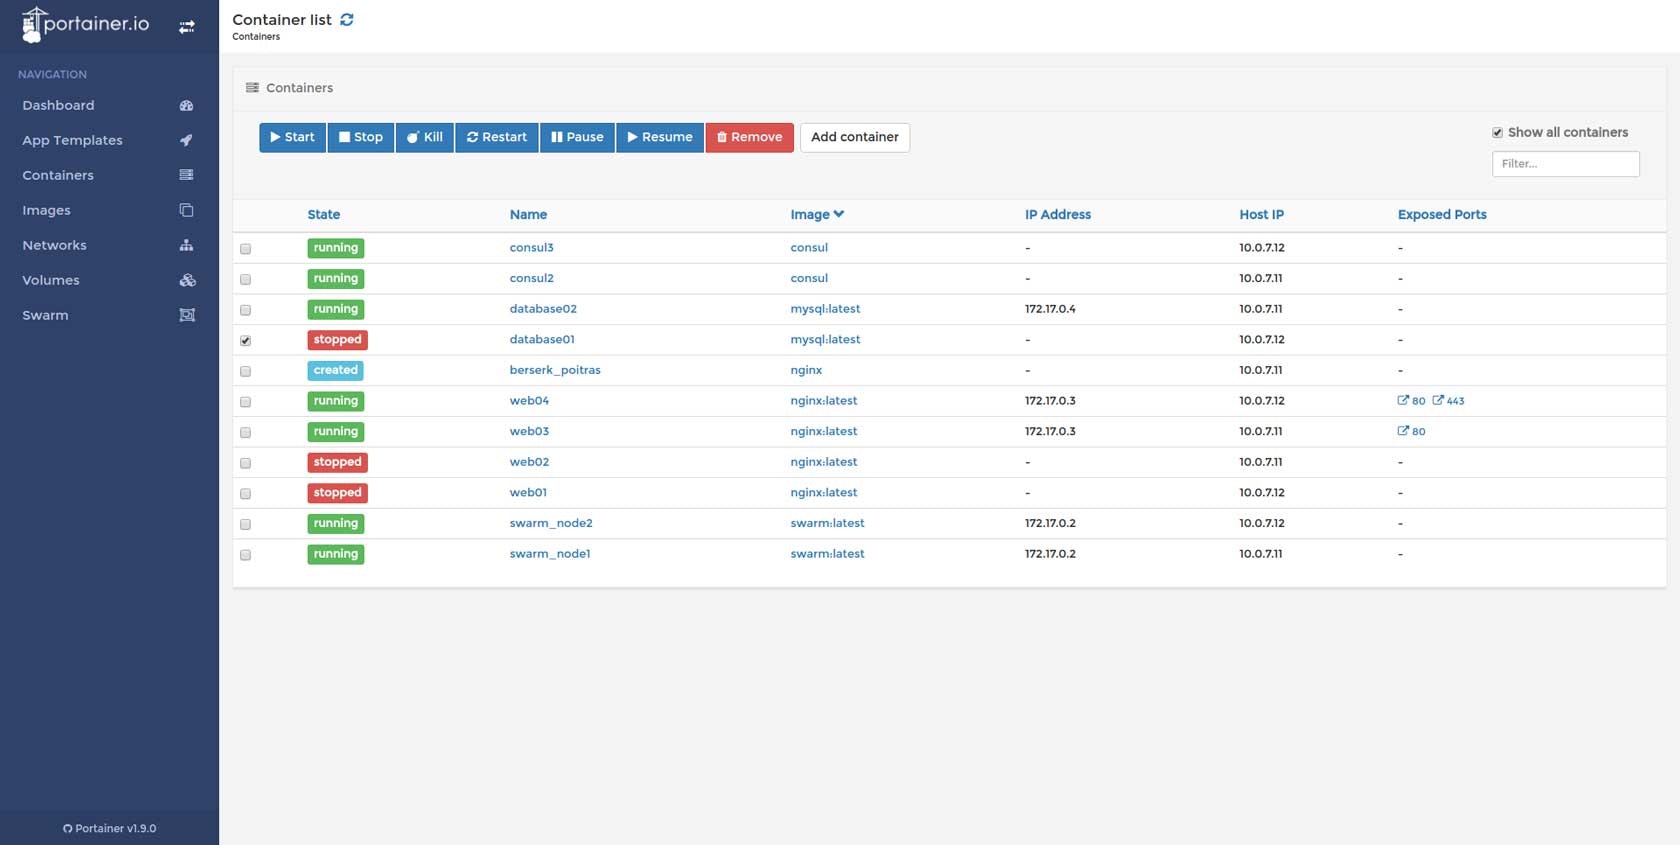Click the Add container button
1680x845 pixels.
pyautogui.click(x=855, y=137)
